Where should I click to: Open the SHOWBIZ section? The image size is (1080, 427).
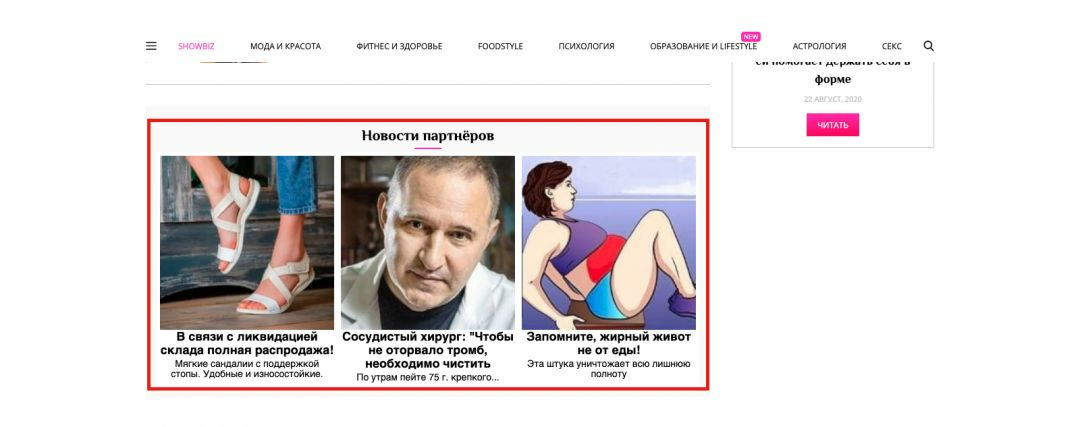[196, 47]
